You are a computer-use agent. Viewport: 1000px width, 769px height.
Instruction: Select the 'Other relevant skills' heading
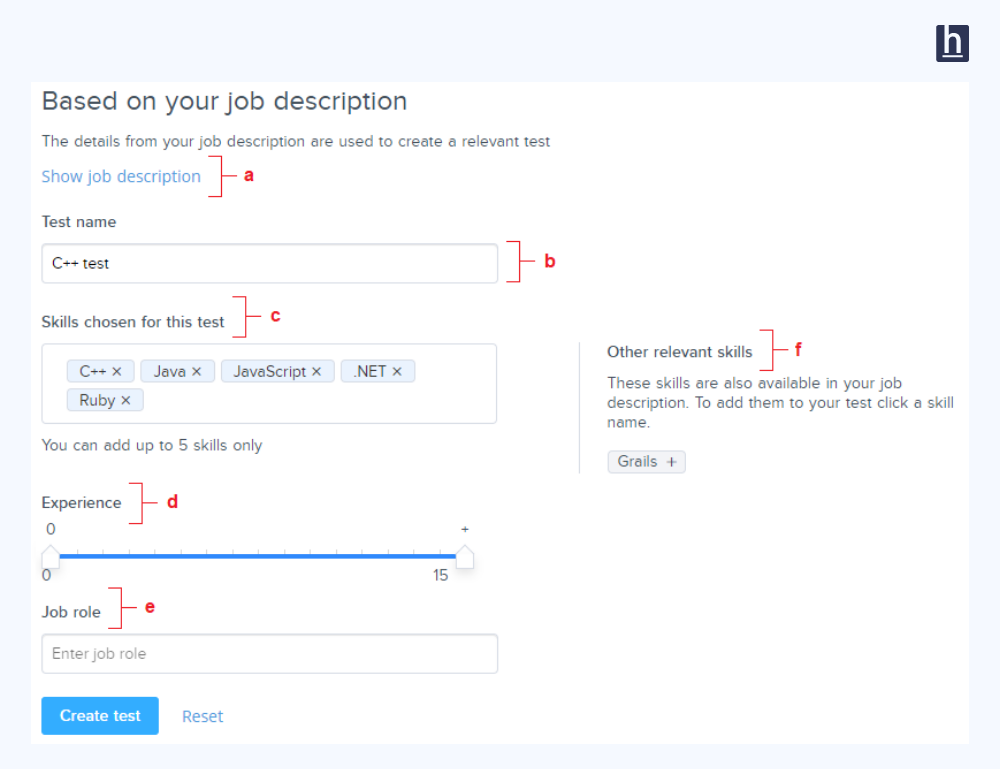(679, 352)
